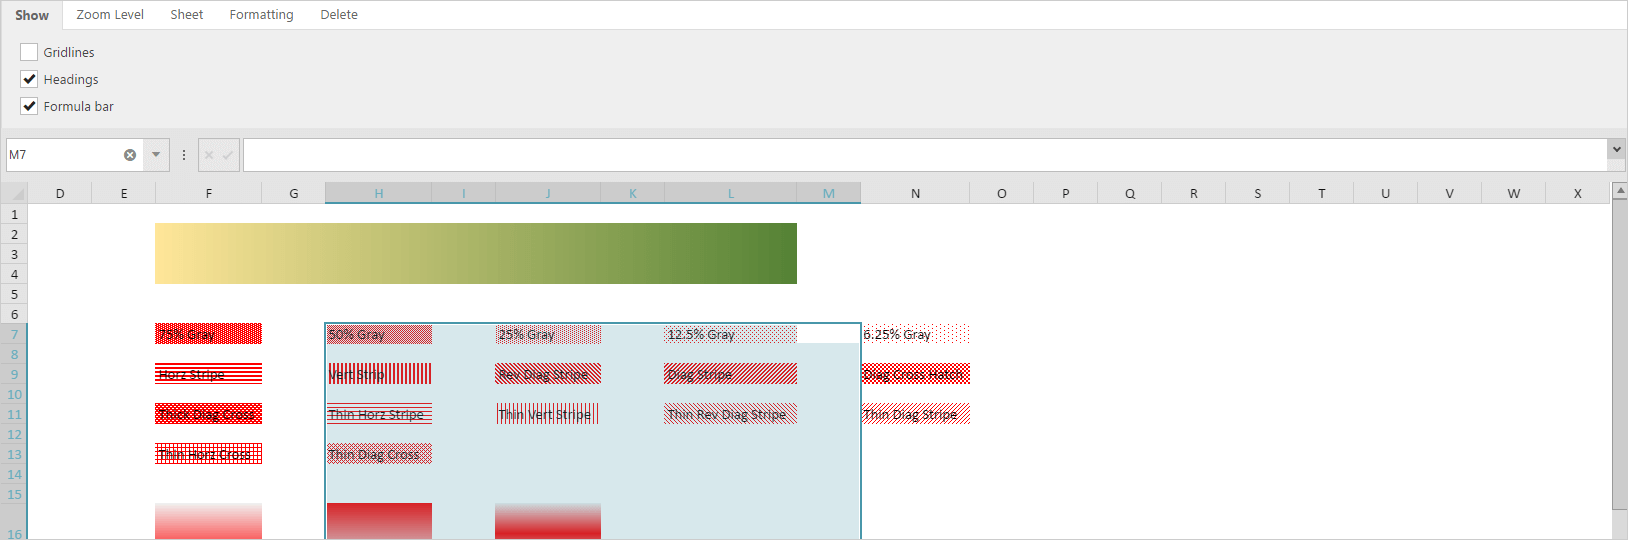Click in the formula bar input
Screen dimensions: 1628x540
(x=925, y=155)
